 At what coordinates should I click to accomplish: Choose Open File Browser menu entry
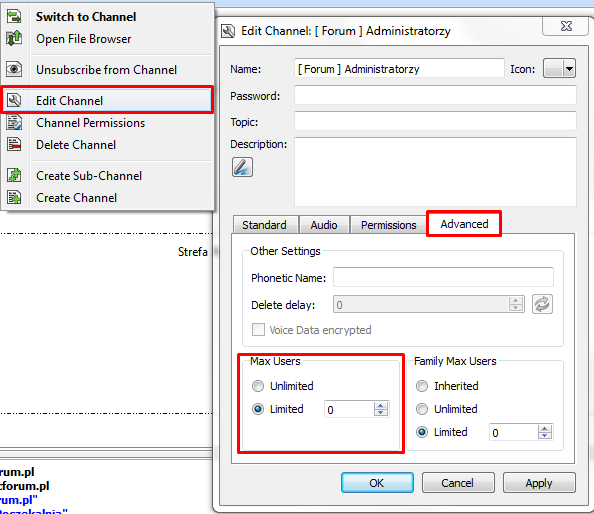click(x=108, y=39)
